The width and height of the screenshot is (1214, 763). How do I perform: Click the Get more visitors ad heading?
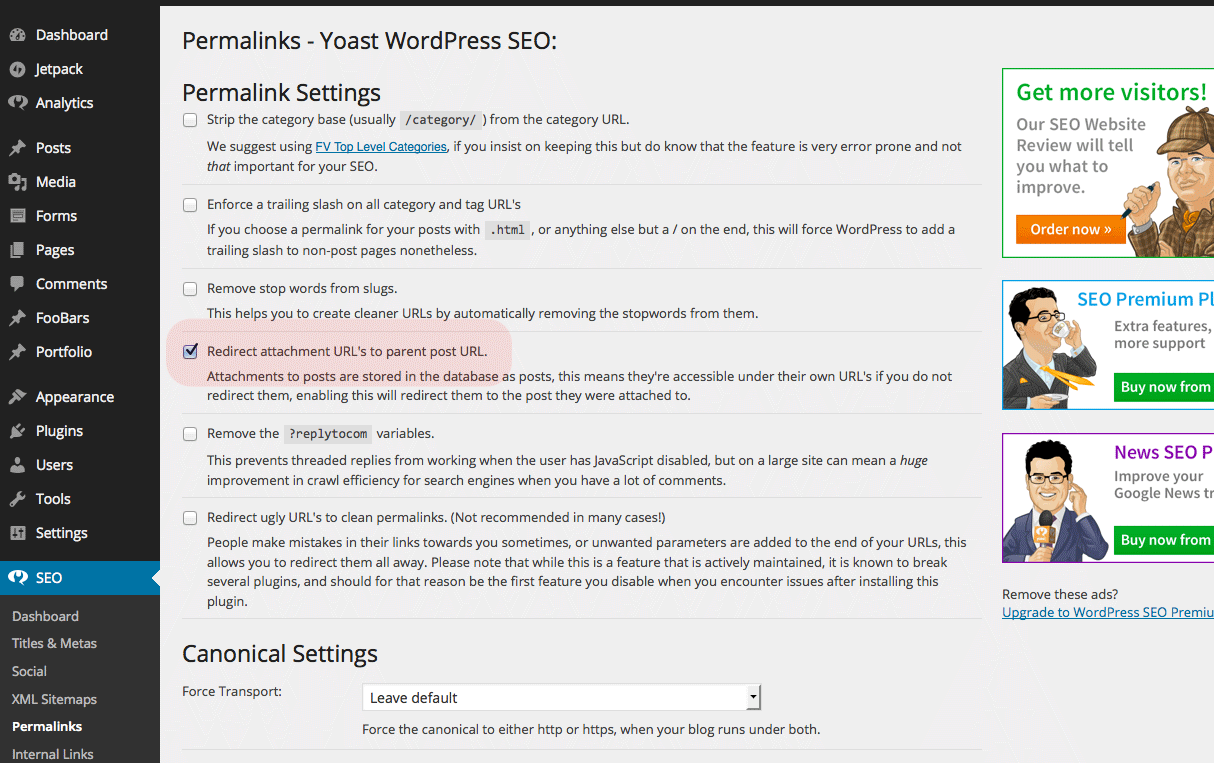[x=1112, y=92]
